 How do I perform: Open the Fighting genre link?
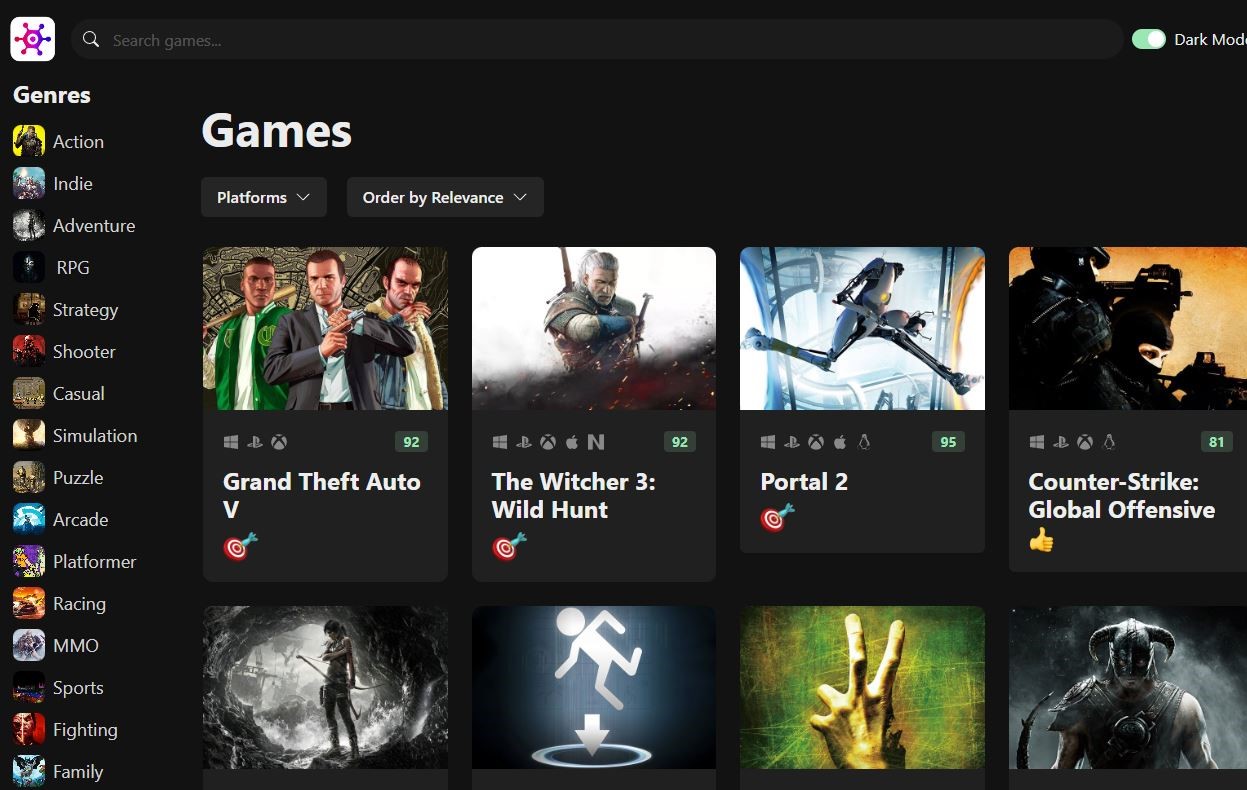coord(85,729)
